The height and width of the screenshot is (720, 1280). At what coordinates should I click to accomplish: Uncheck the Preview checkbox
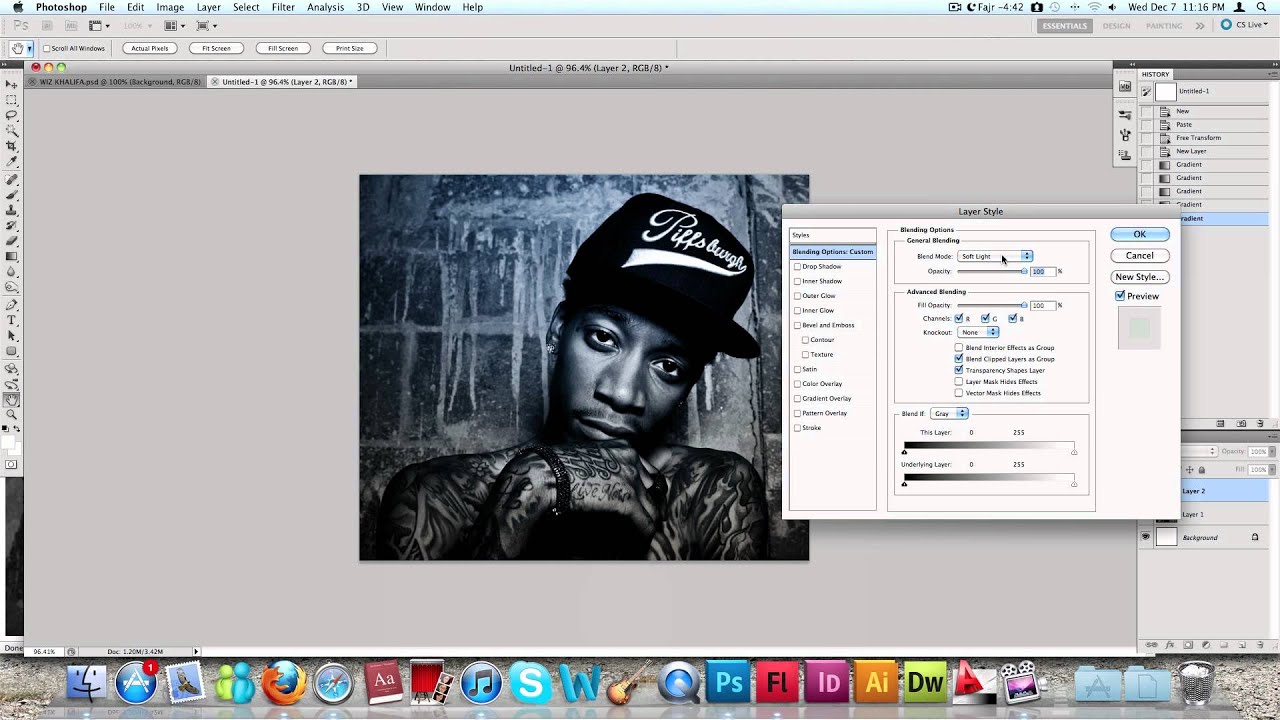click(x=1120, y=296)
